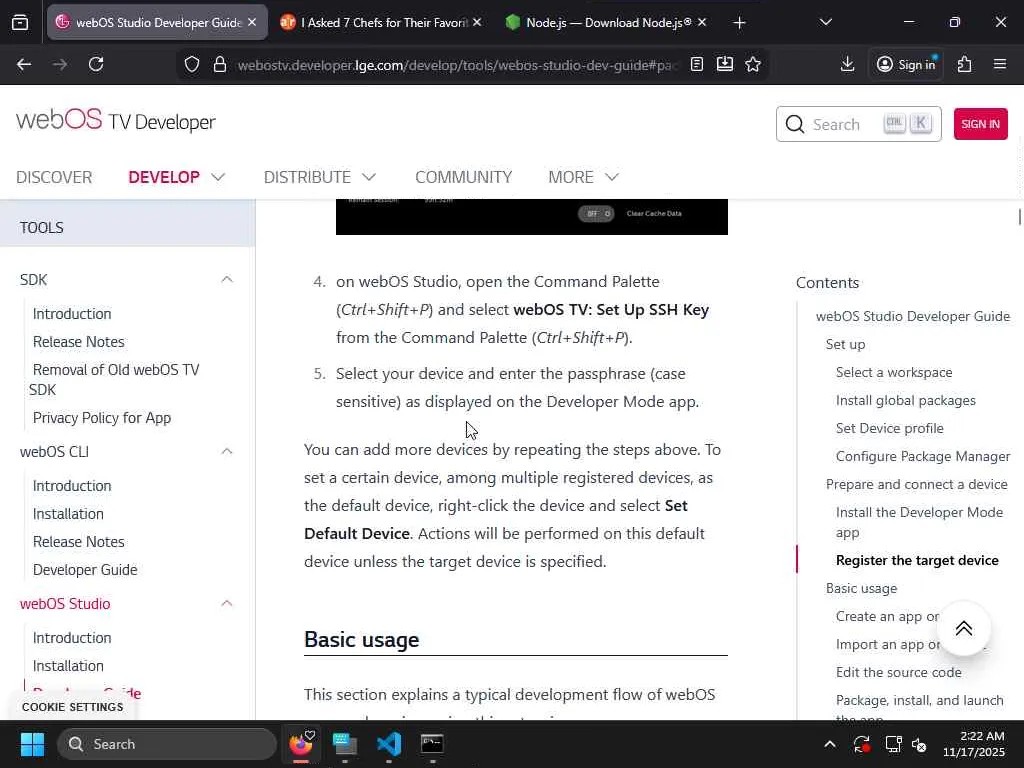Click the scroll-to-top double chevron button
The image size is (1024, 768).
[963, 628]
